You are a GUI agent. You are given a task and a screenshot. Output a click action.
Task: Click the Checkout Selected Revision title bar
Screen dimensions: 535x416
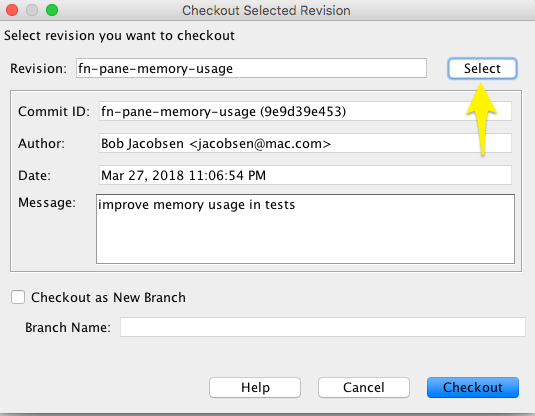click(266, 11)
